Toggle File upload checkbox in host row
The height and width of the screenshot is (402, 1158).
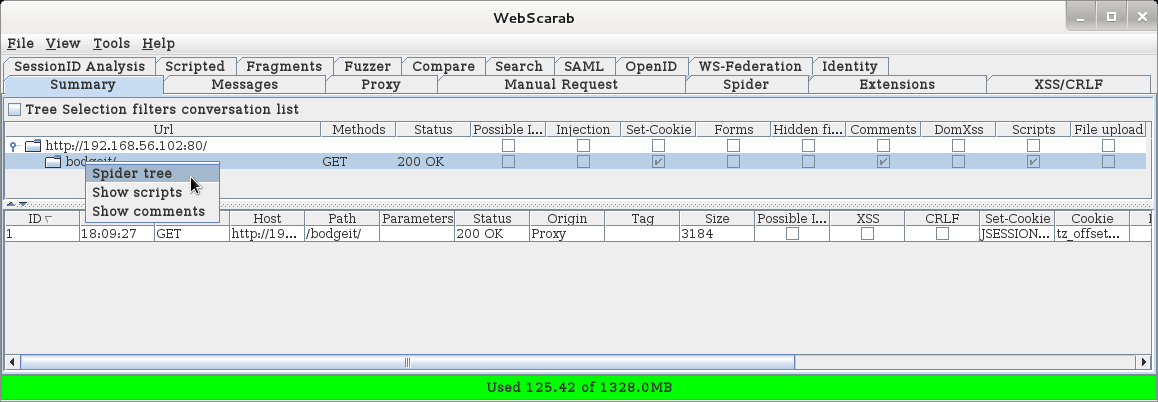(x=1109, y=146)
